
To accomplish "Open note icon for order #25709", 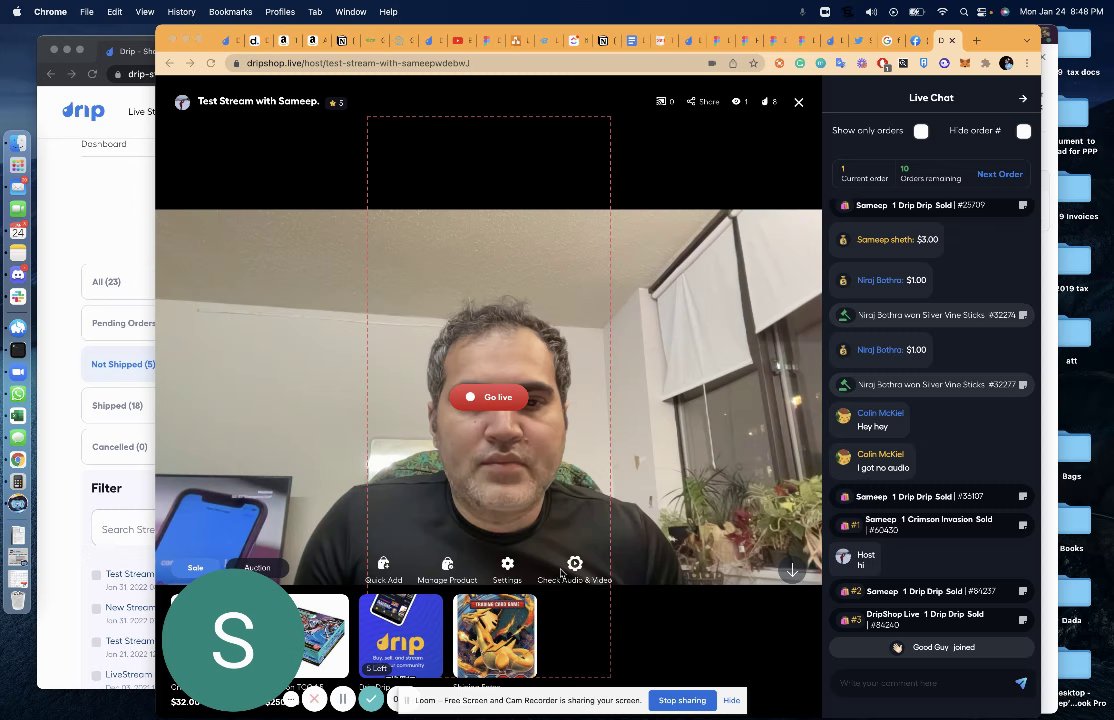I will (x=1023, y=205).
